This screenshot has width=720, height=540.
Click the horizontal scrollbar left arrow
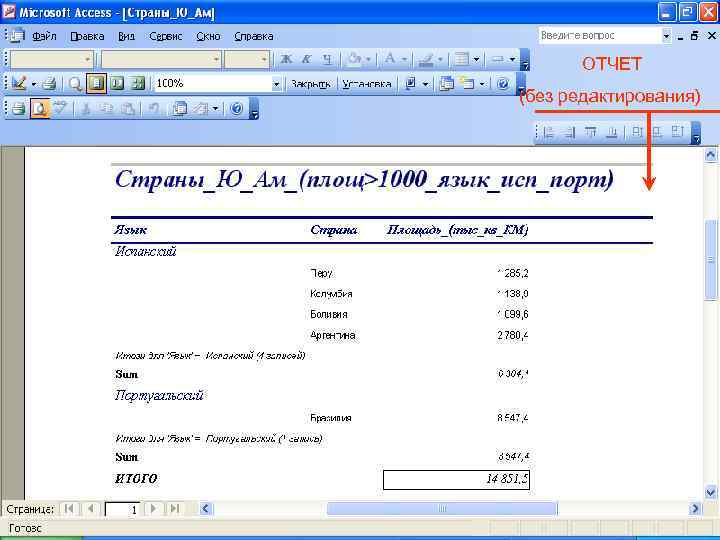pos(205,508)
